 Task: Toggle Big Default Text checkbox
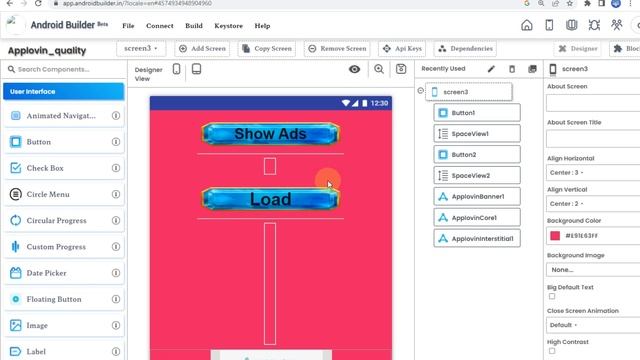[552, 296]
